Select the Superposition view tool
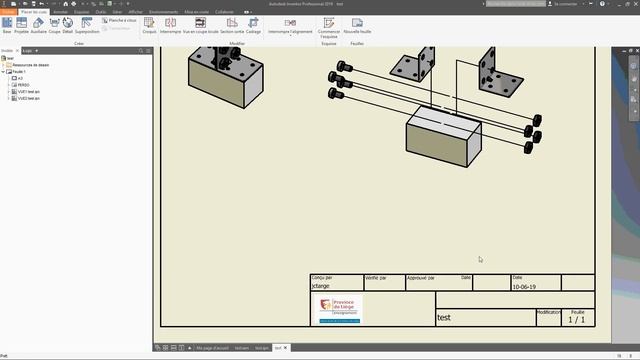Viewport: 640px width, 360px height. [87, 25]
